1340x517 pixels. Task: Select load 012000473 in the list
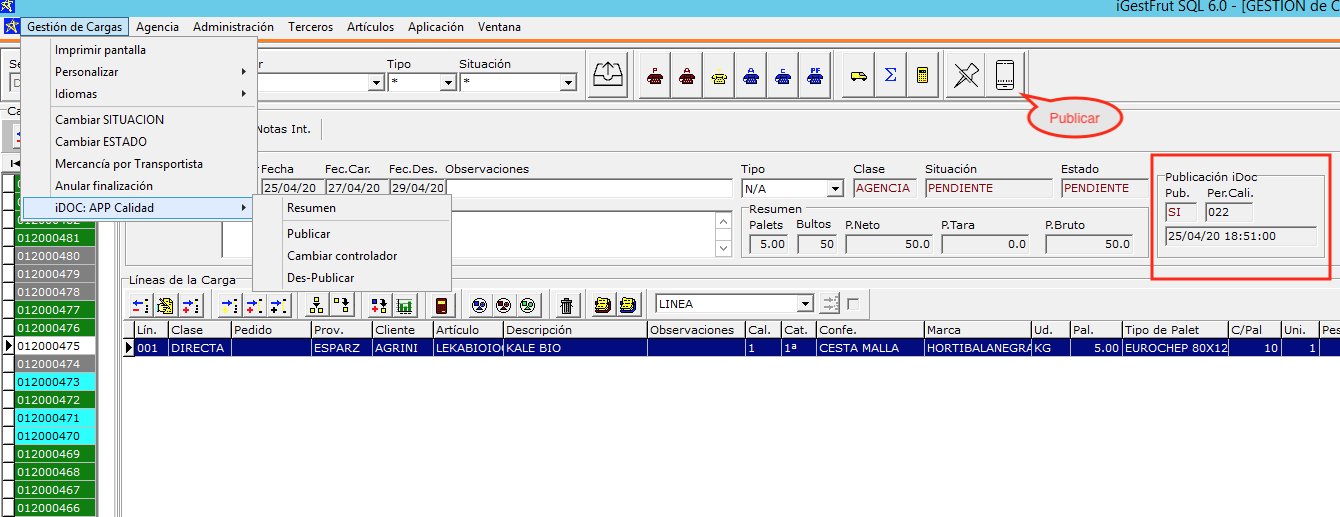(x=48, y=382)
